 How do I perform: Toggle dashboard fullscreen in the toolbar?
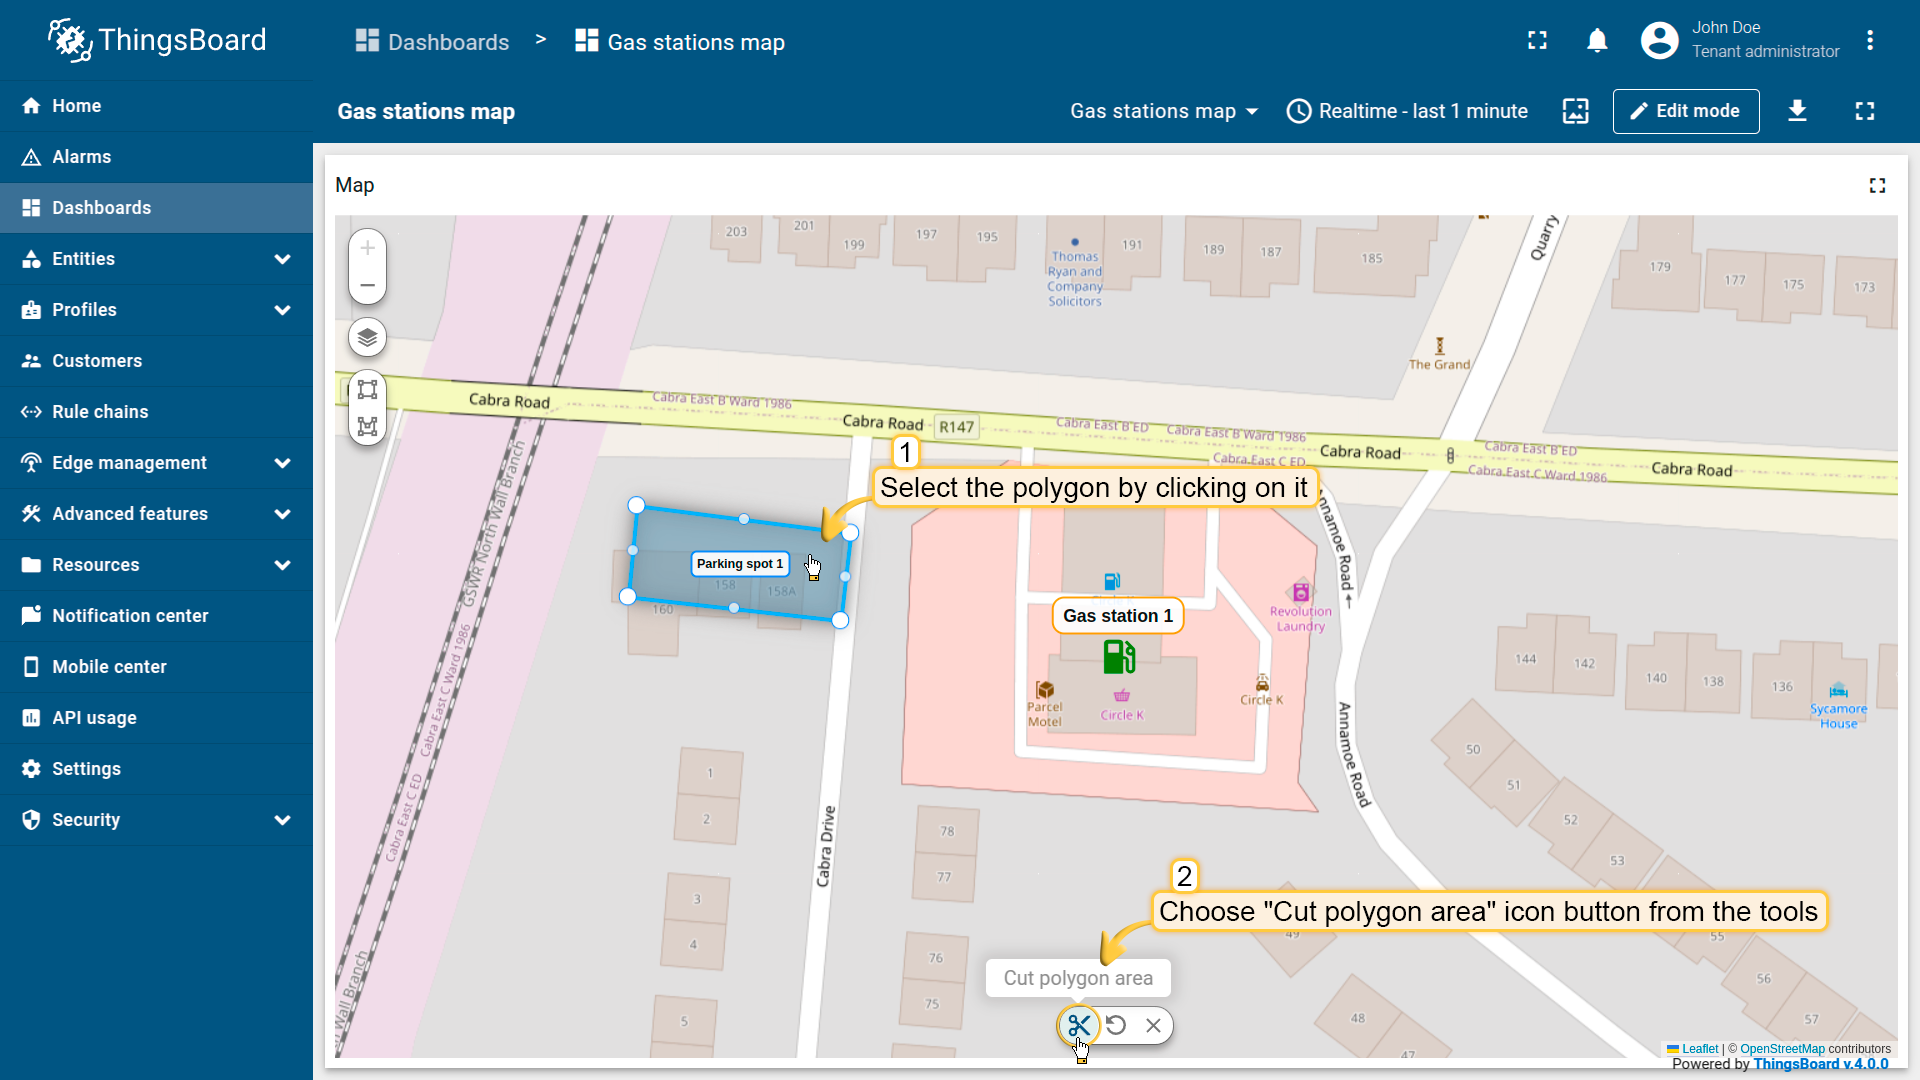tap(1864, 111)
